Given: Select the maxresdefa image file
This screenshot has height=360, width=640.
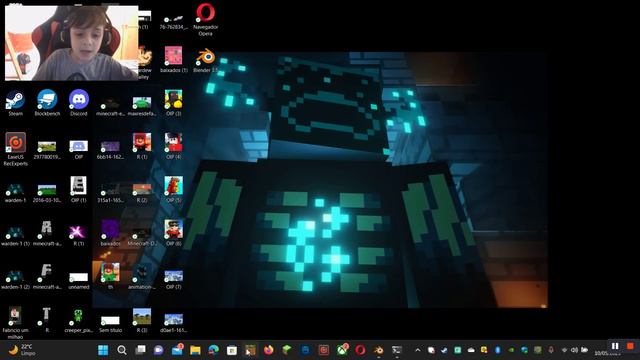Looking at the screenshot, I should 142,106.
